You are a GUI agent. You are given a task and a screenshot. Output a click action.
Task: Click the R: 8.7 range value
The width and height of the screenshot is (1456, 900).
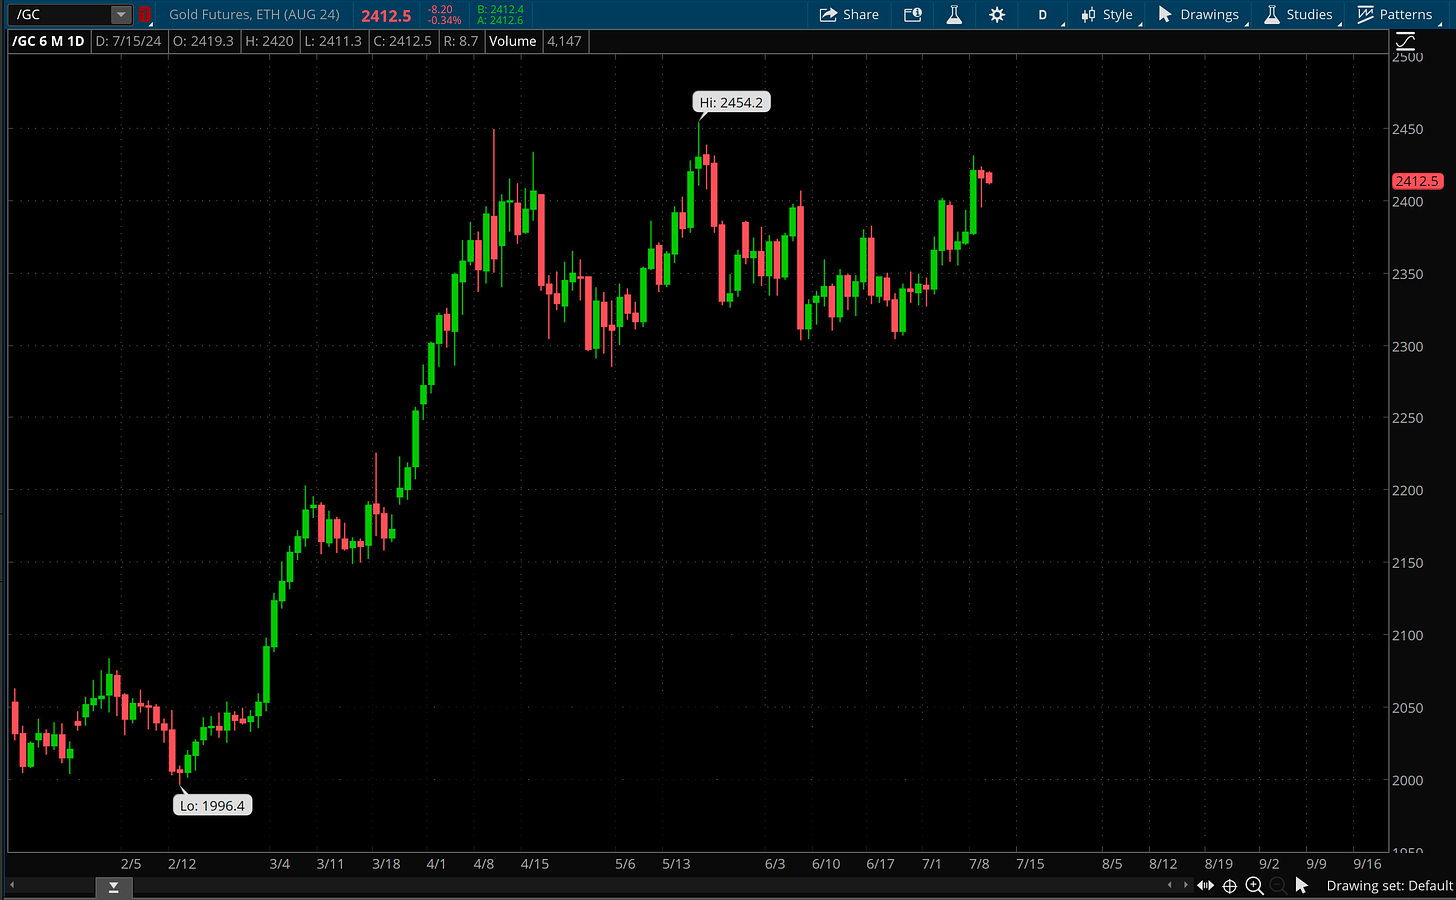[461, 41]
